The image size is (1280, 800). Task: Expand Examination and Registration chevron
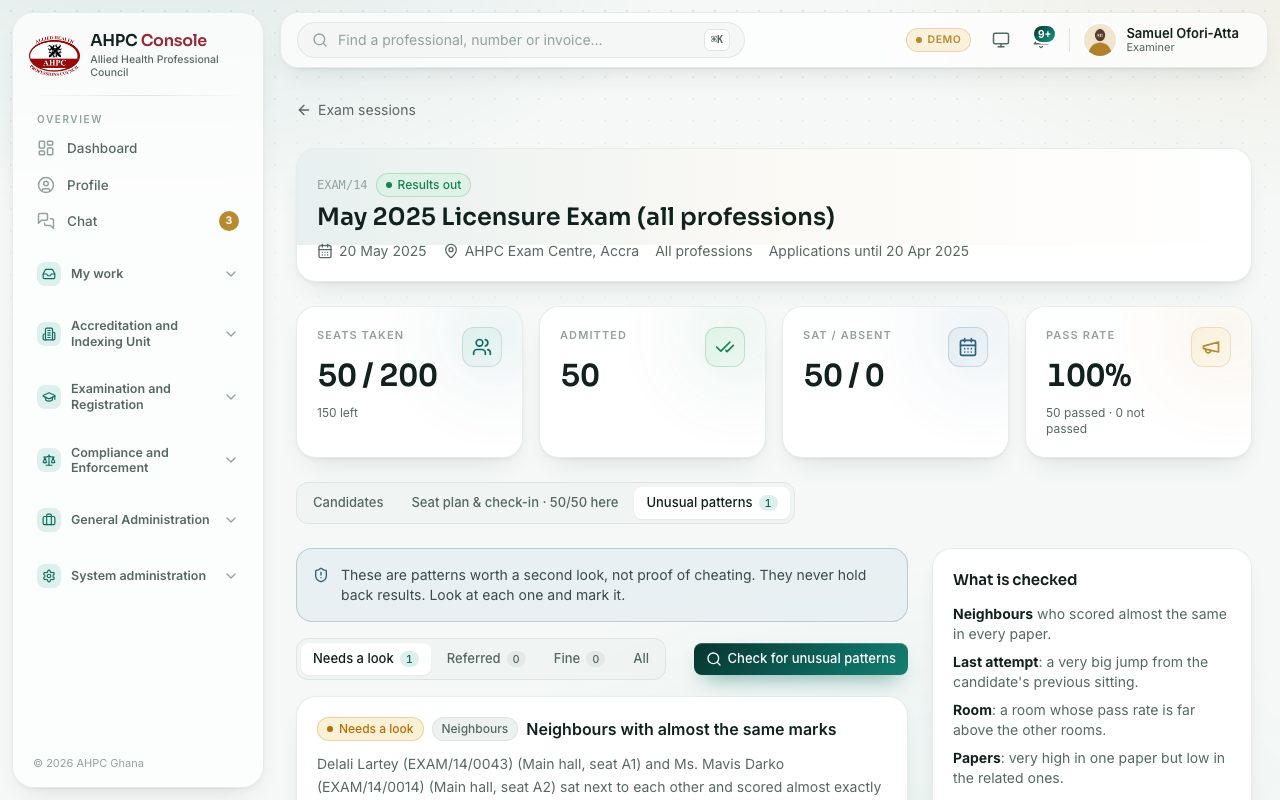231,397
